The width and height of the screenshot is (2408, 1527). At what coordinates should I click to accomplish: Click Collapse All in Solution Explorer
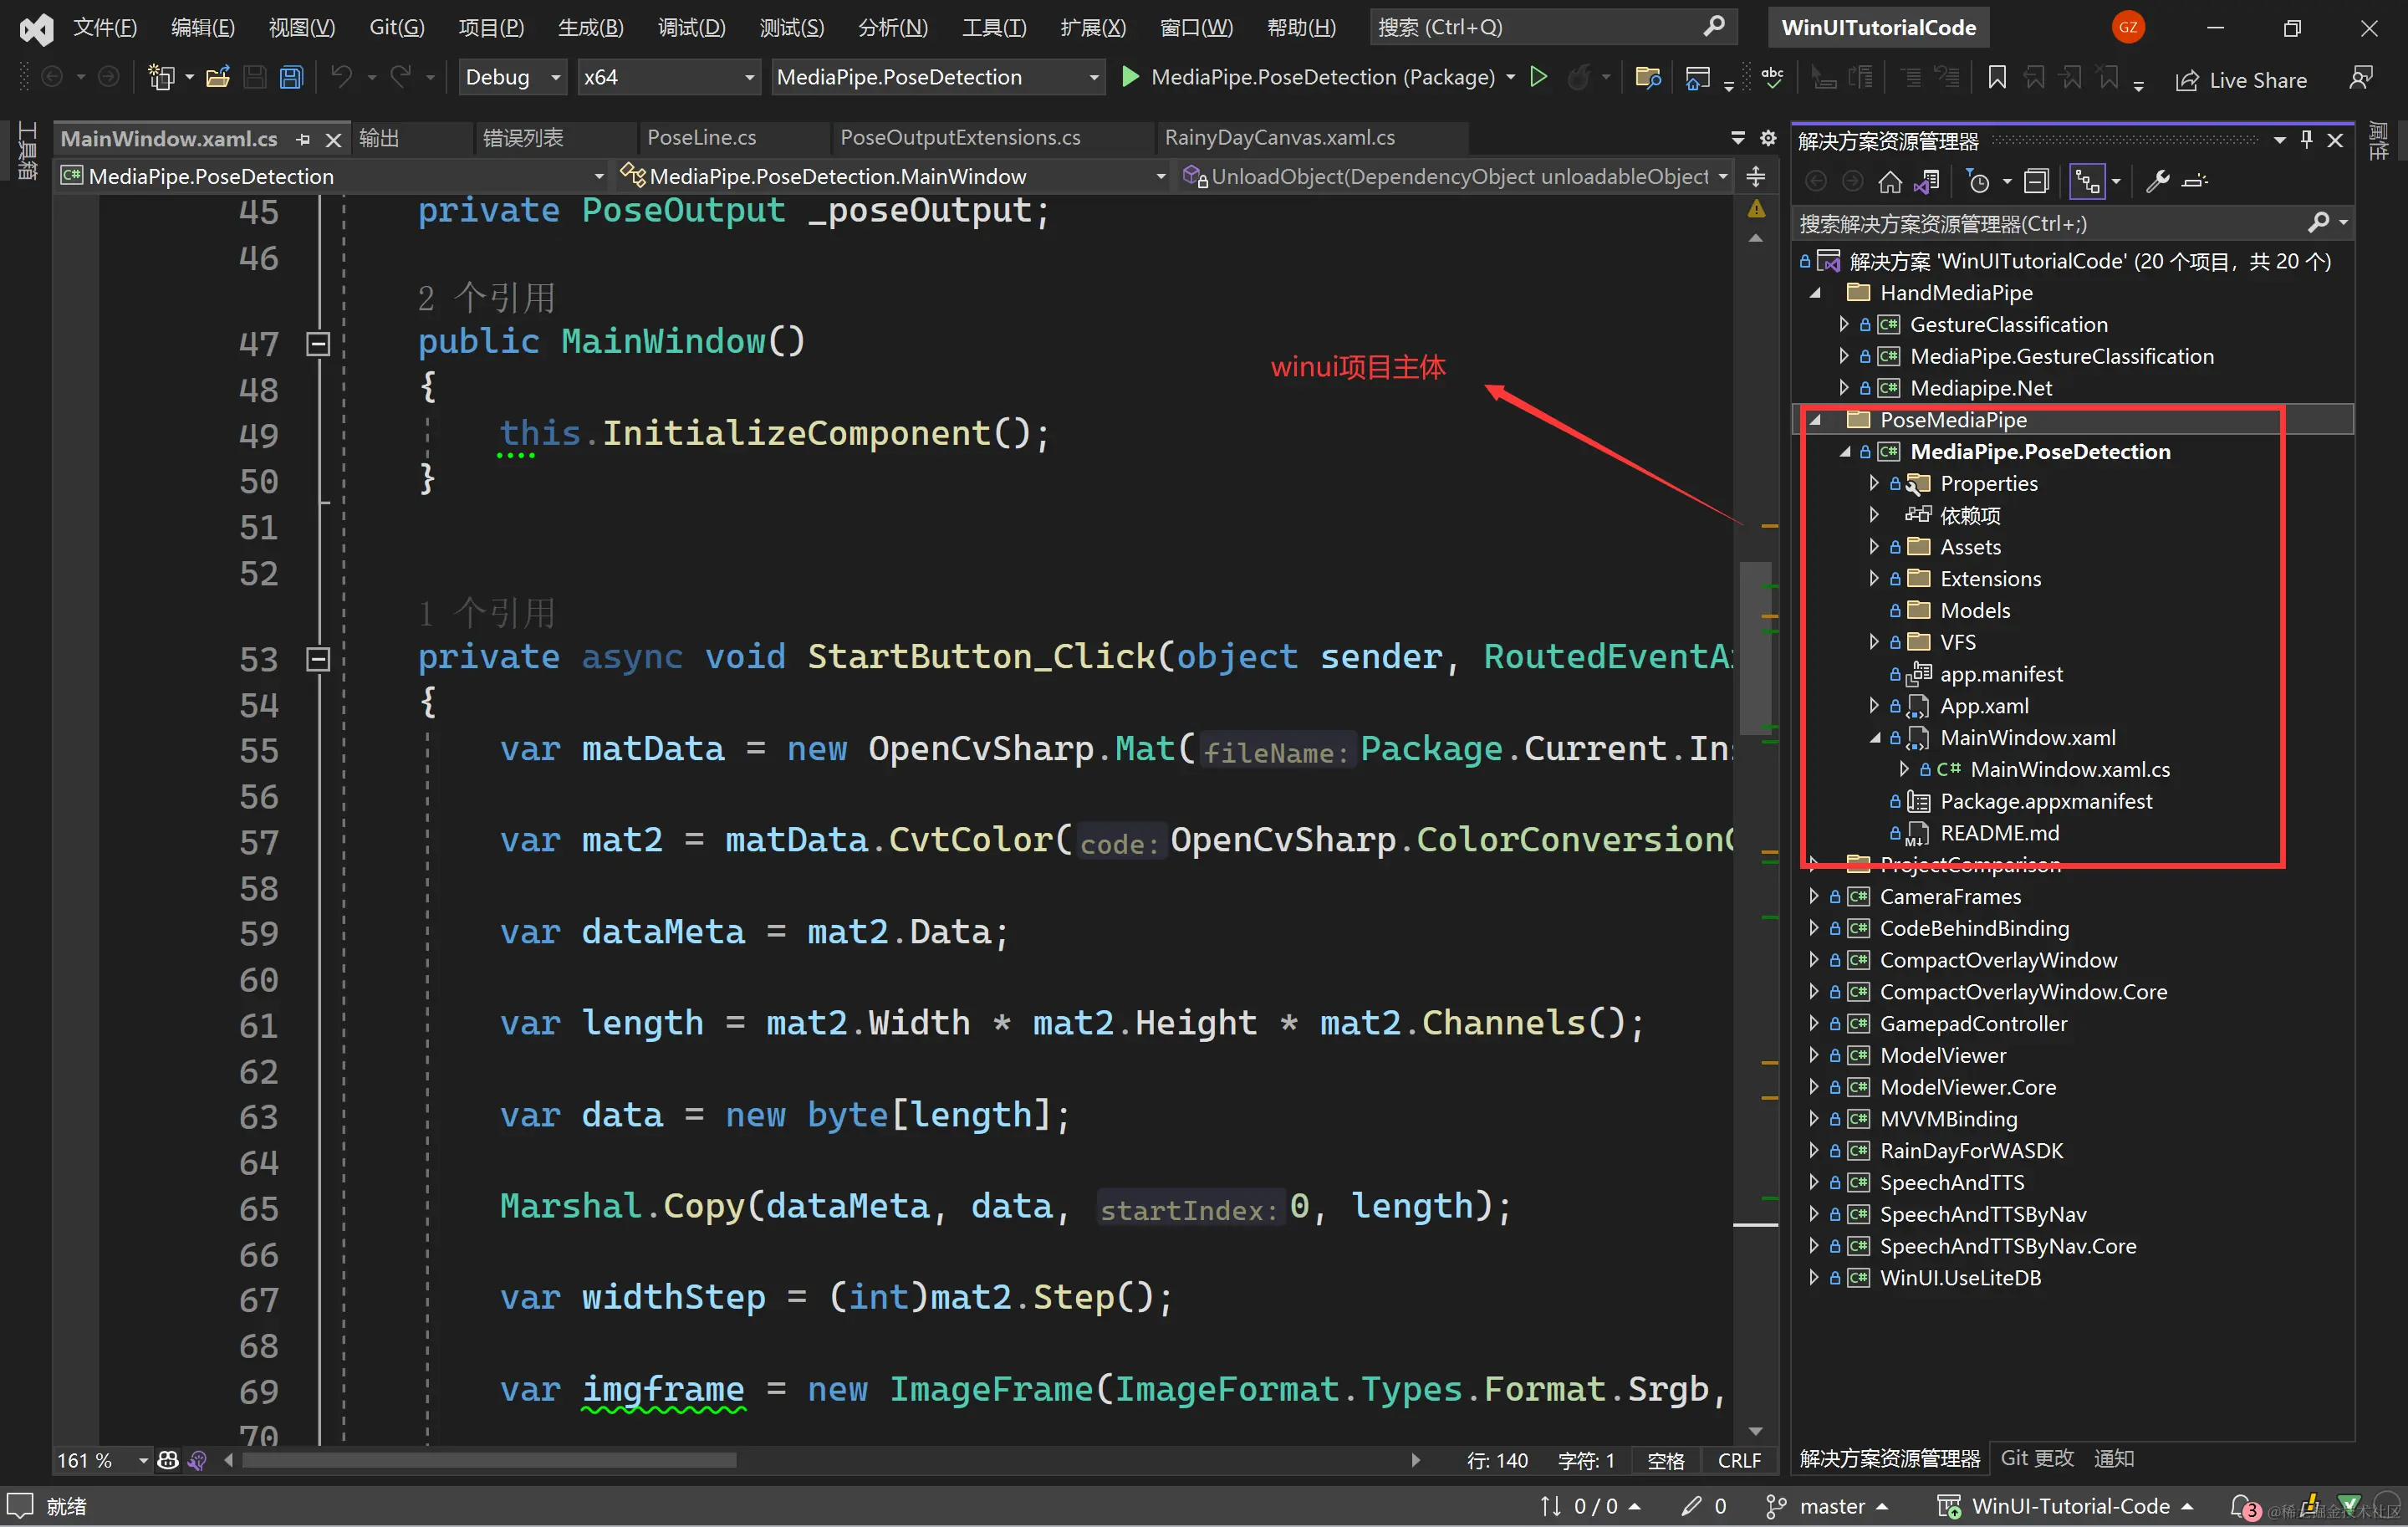2036,181
